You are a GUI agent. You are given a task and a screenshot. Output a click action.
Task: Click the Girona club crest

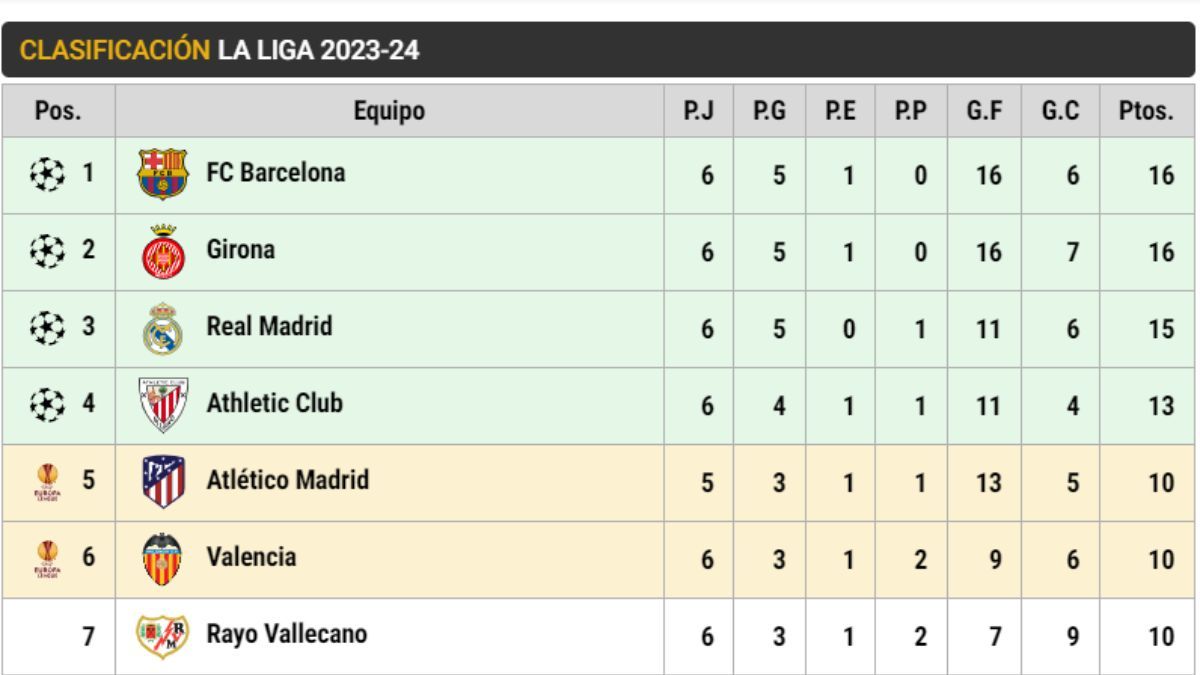point(162,252)
